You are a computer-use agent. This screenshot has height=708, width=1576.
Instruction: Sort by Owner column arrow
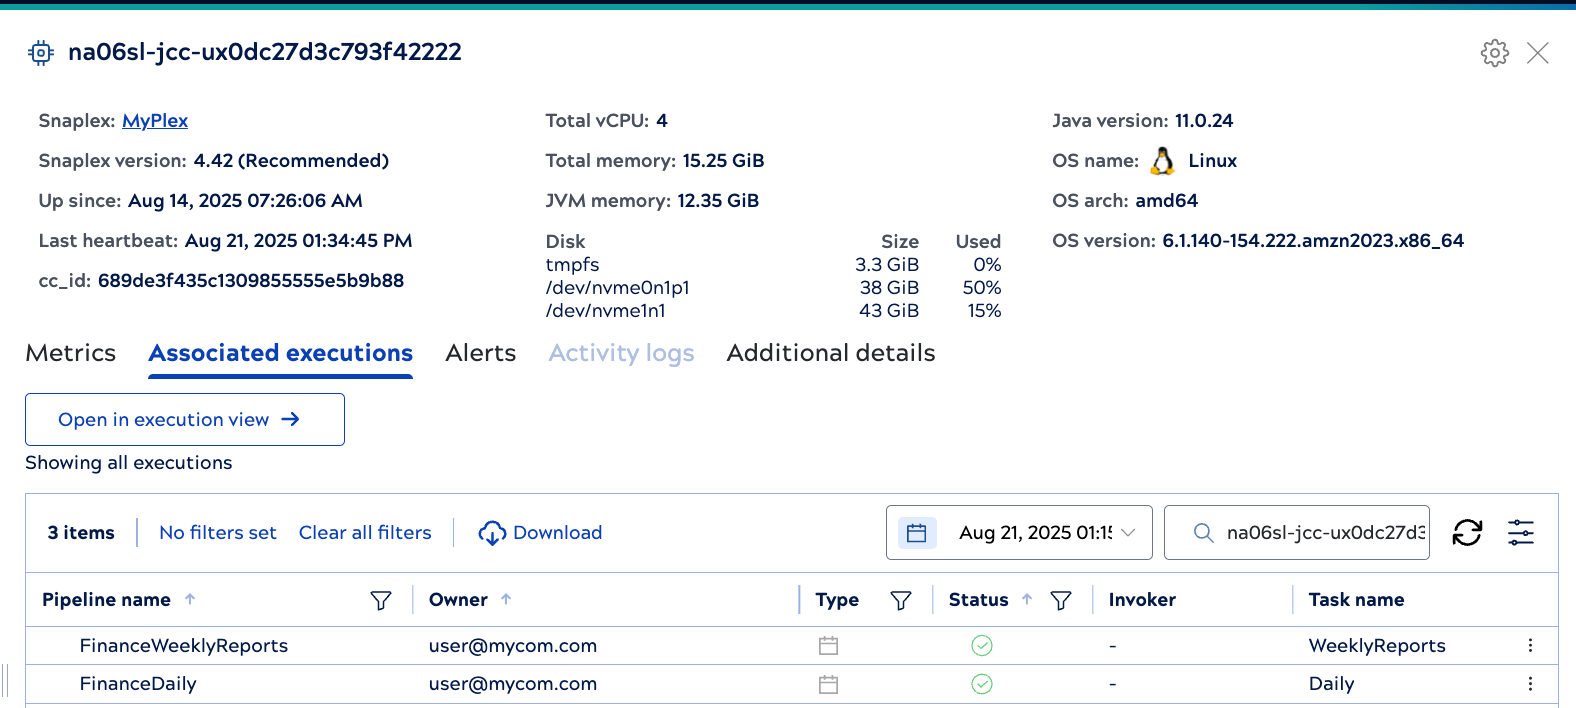(506, 599)
